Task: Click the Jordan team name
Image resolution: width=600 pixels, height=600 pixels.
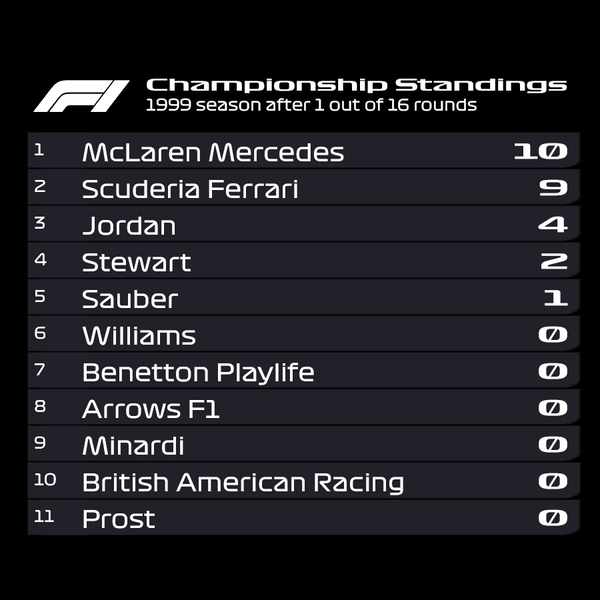Action: (x=129, y=226)
